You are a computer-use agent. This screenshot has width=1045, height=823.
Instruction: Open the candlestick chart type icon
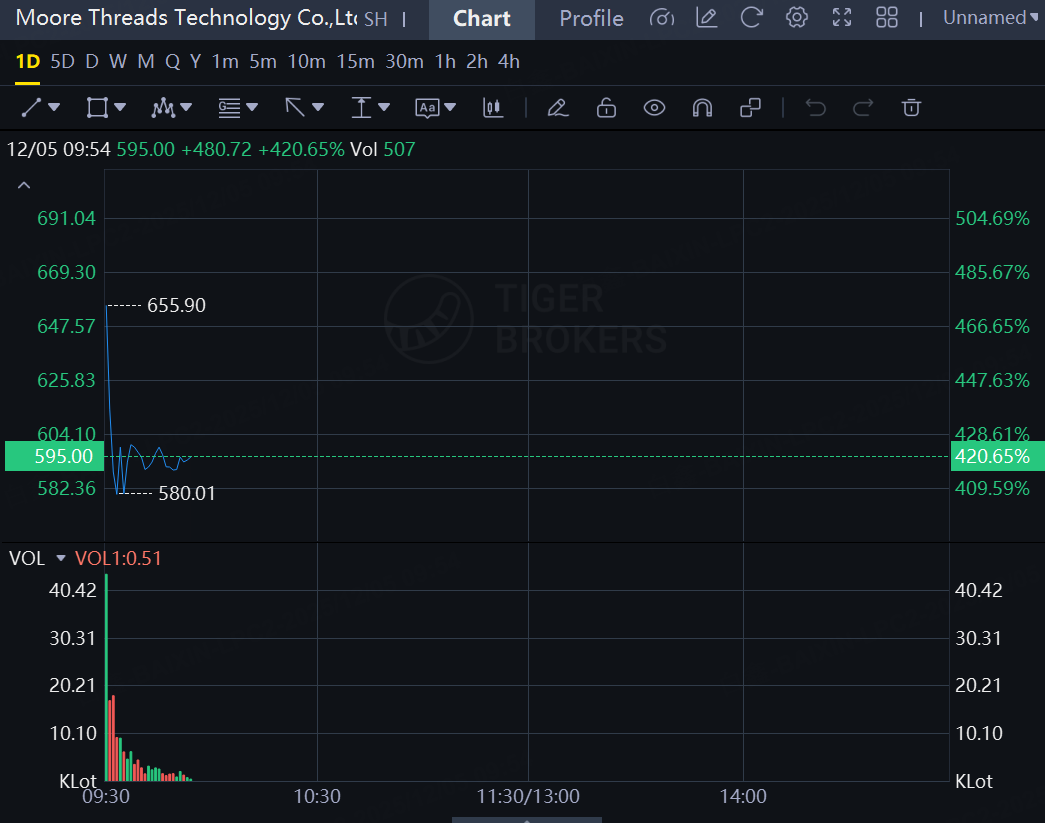click(x=493, y=107)
